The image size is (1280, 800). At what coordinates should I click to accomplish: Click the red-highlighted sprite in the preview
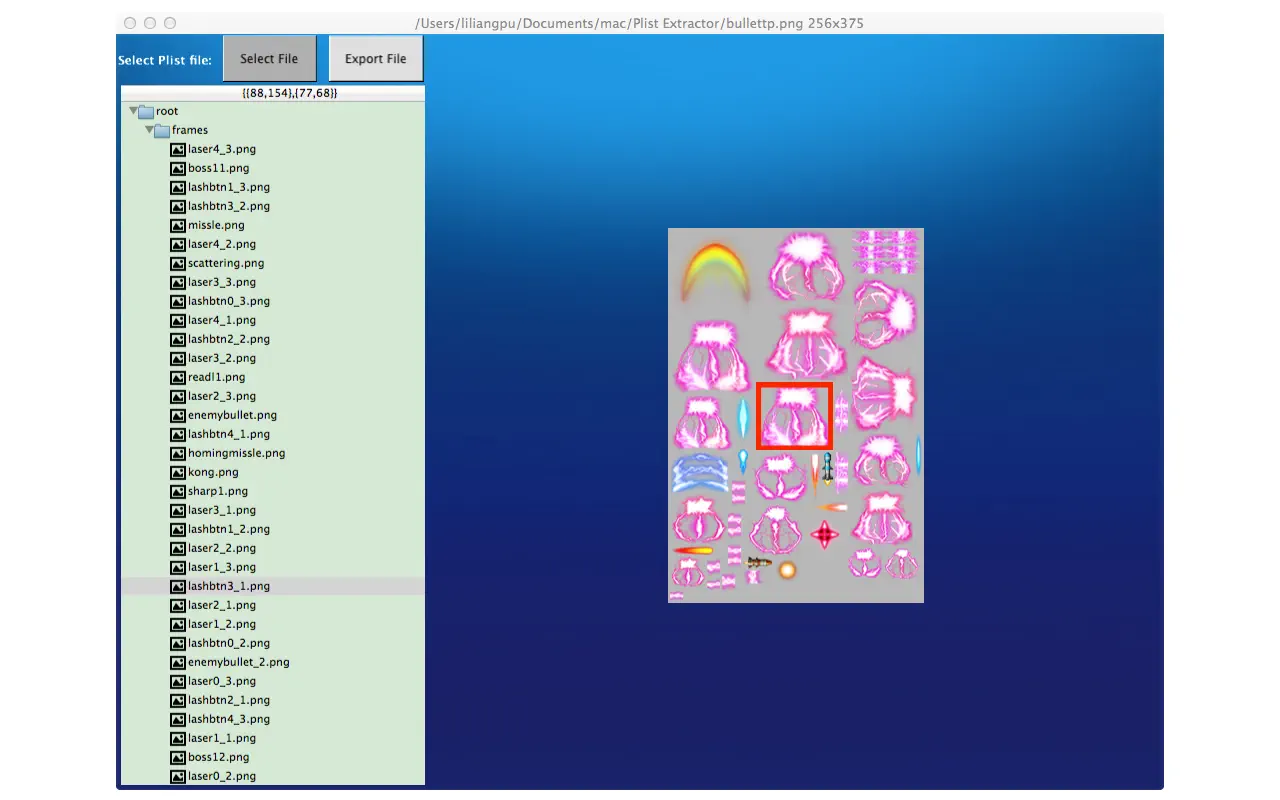coord(794,415)
